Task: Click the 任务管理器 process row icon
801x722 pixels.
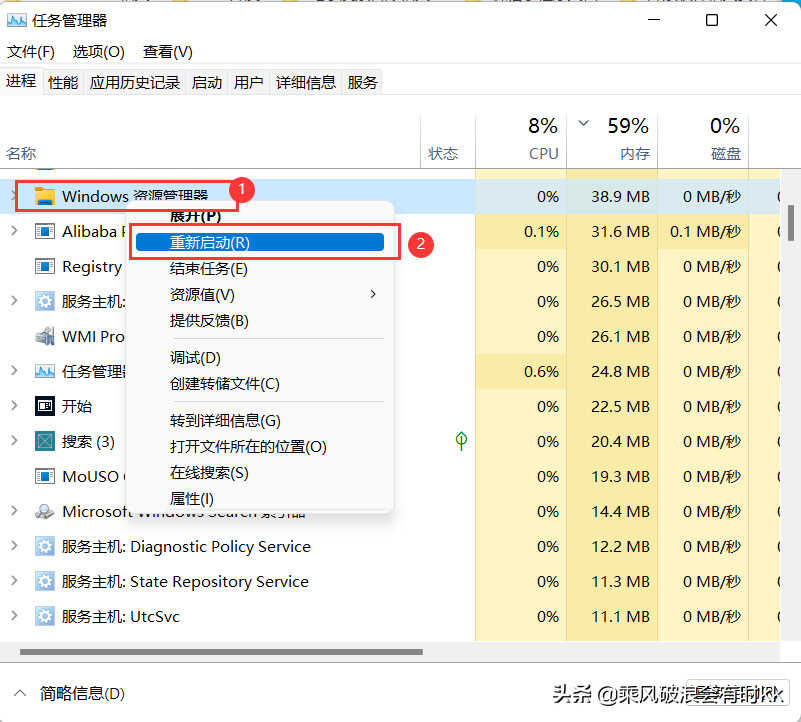Action: pos(44,371)
